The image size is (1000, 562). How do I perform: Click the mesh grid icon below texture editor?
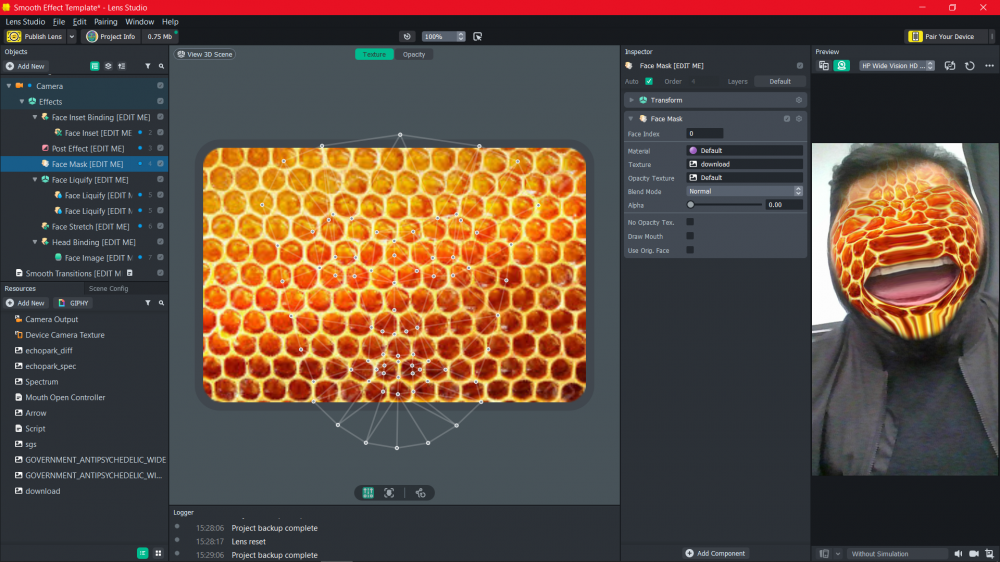pos(368,493)
